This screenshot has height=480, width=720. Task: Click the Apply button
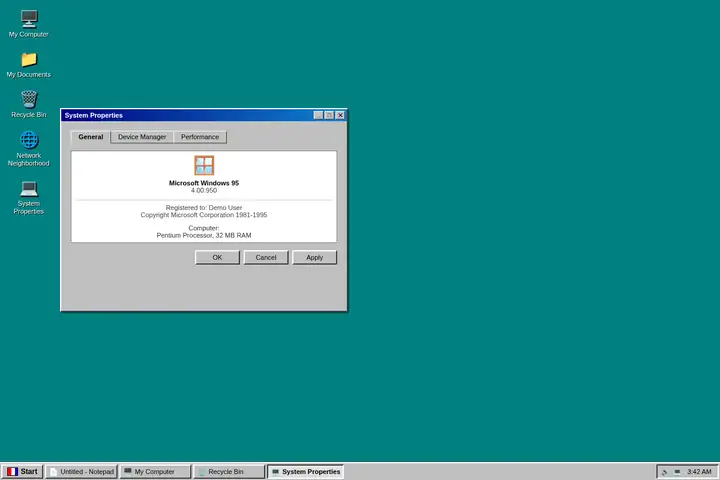coord(315,257)
